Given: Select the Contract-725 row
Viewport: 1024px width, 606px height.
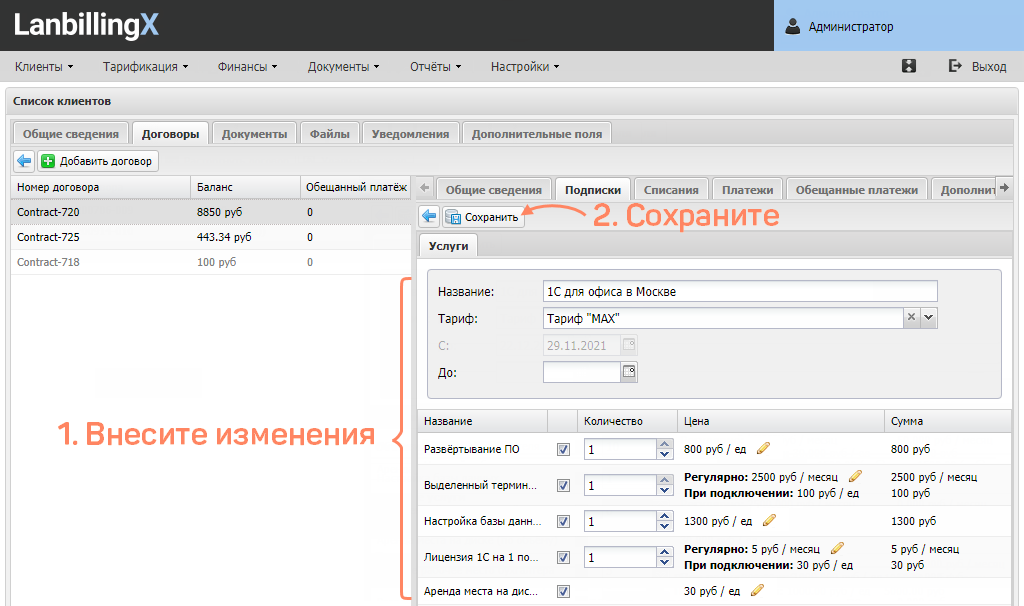Looking at the screenshot, I should (x=210, y=237).
